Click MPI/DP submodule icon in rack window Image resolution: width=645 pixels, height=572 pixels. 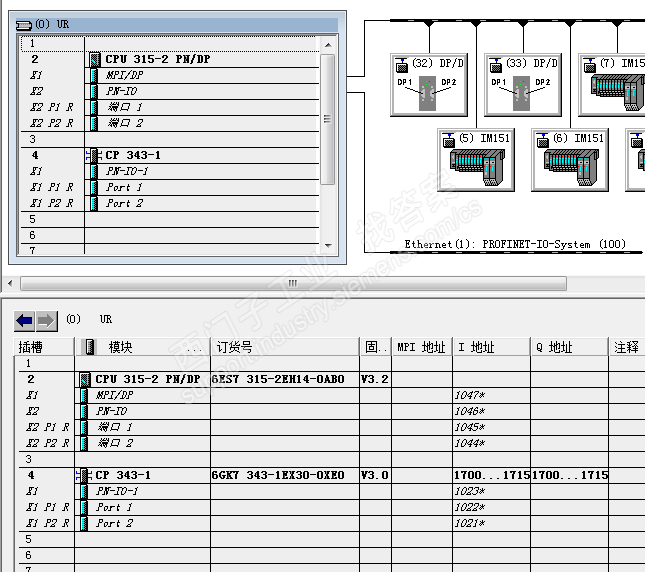(x=94, y=75)
